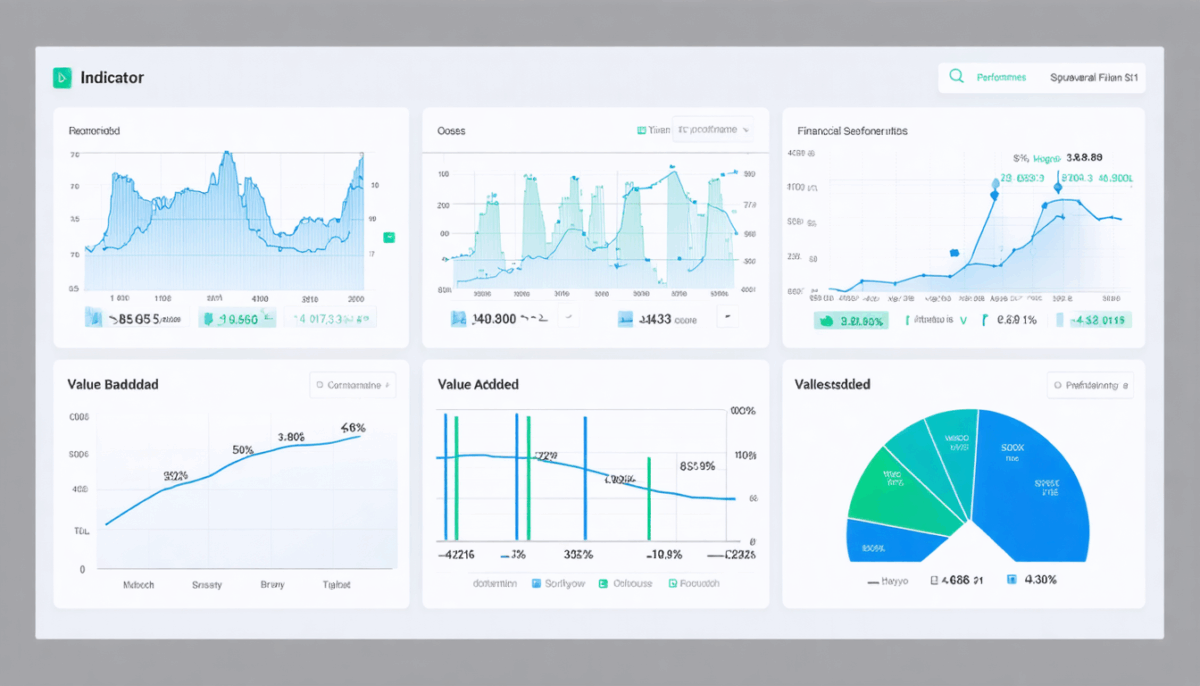Click the 46% data point on line chart

tap(359, 436)
